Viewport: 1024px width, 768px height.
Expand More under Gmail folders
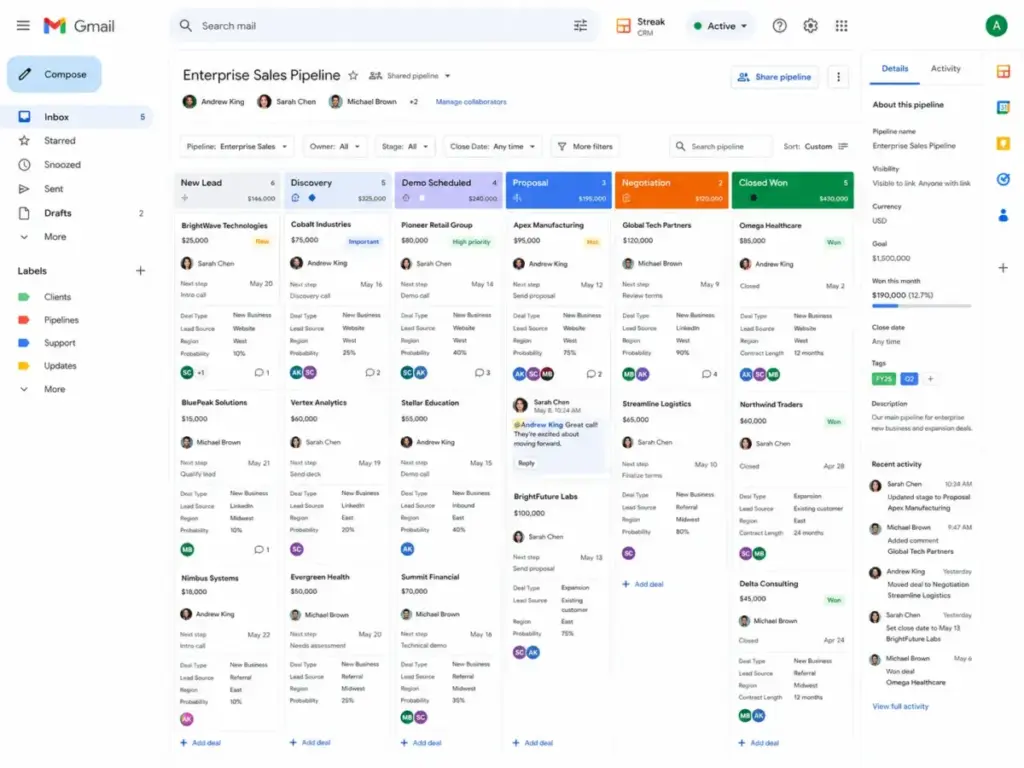coord(55,237)
